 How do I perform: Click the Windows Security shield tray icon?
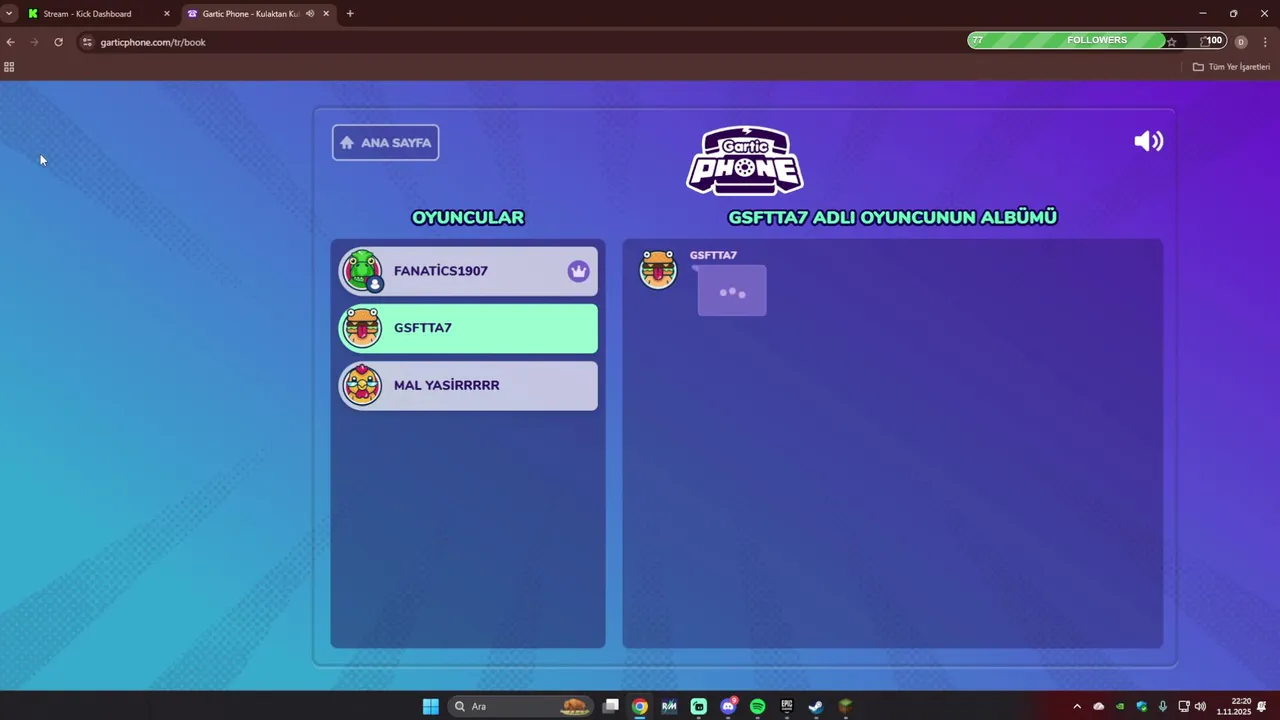click(x=1141, y=706)
